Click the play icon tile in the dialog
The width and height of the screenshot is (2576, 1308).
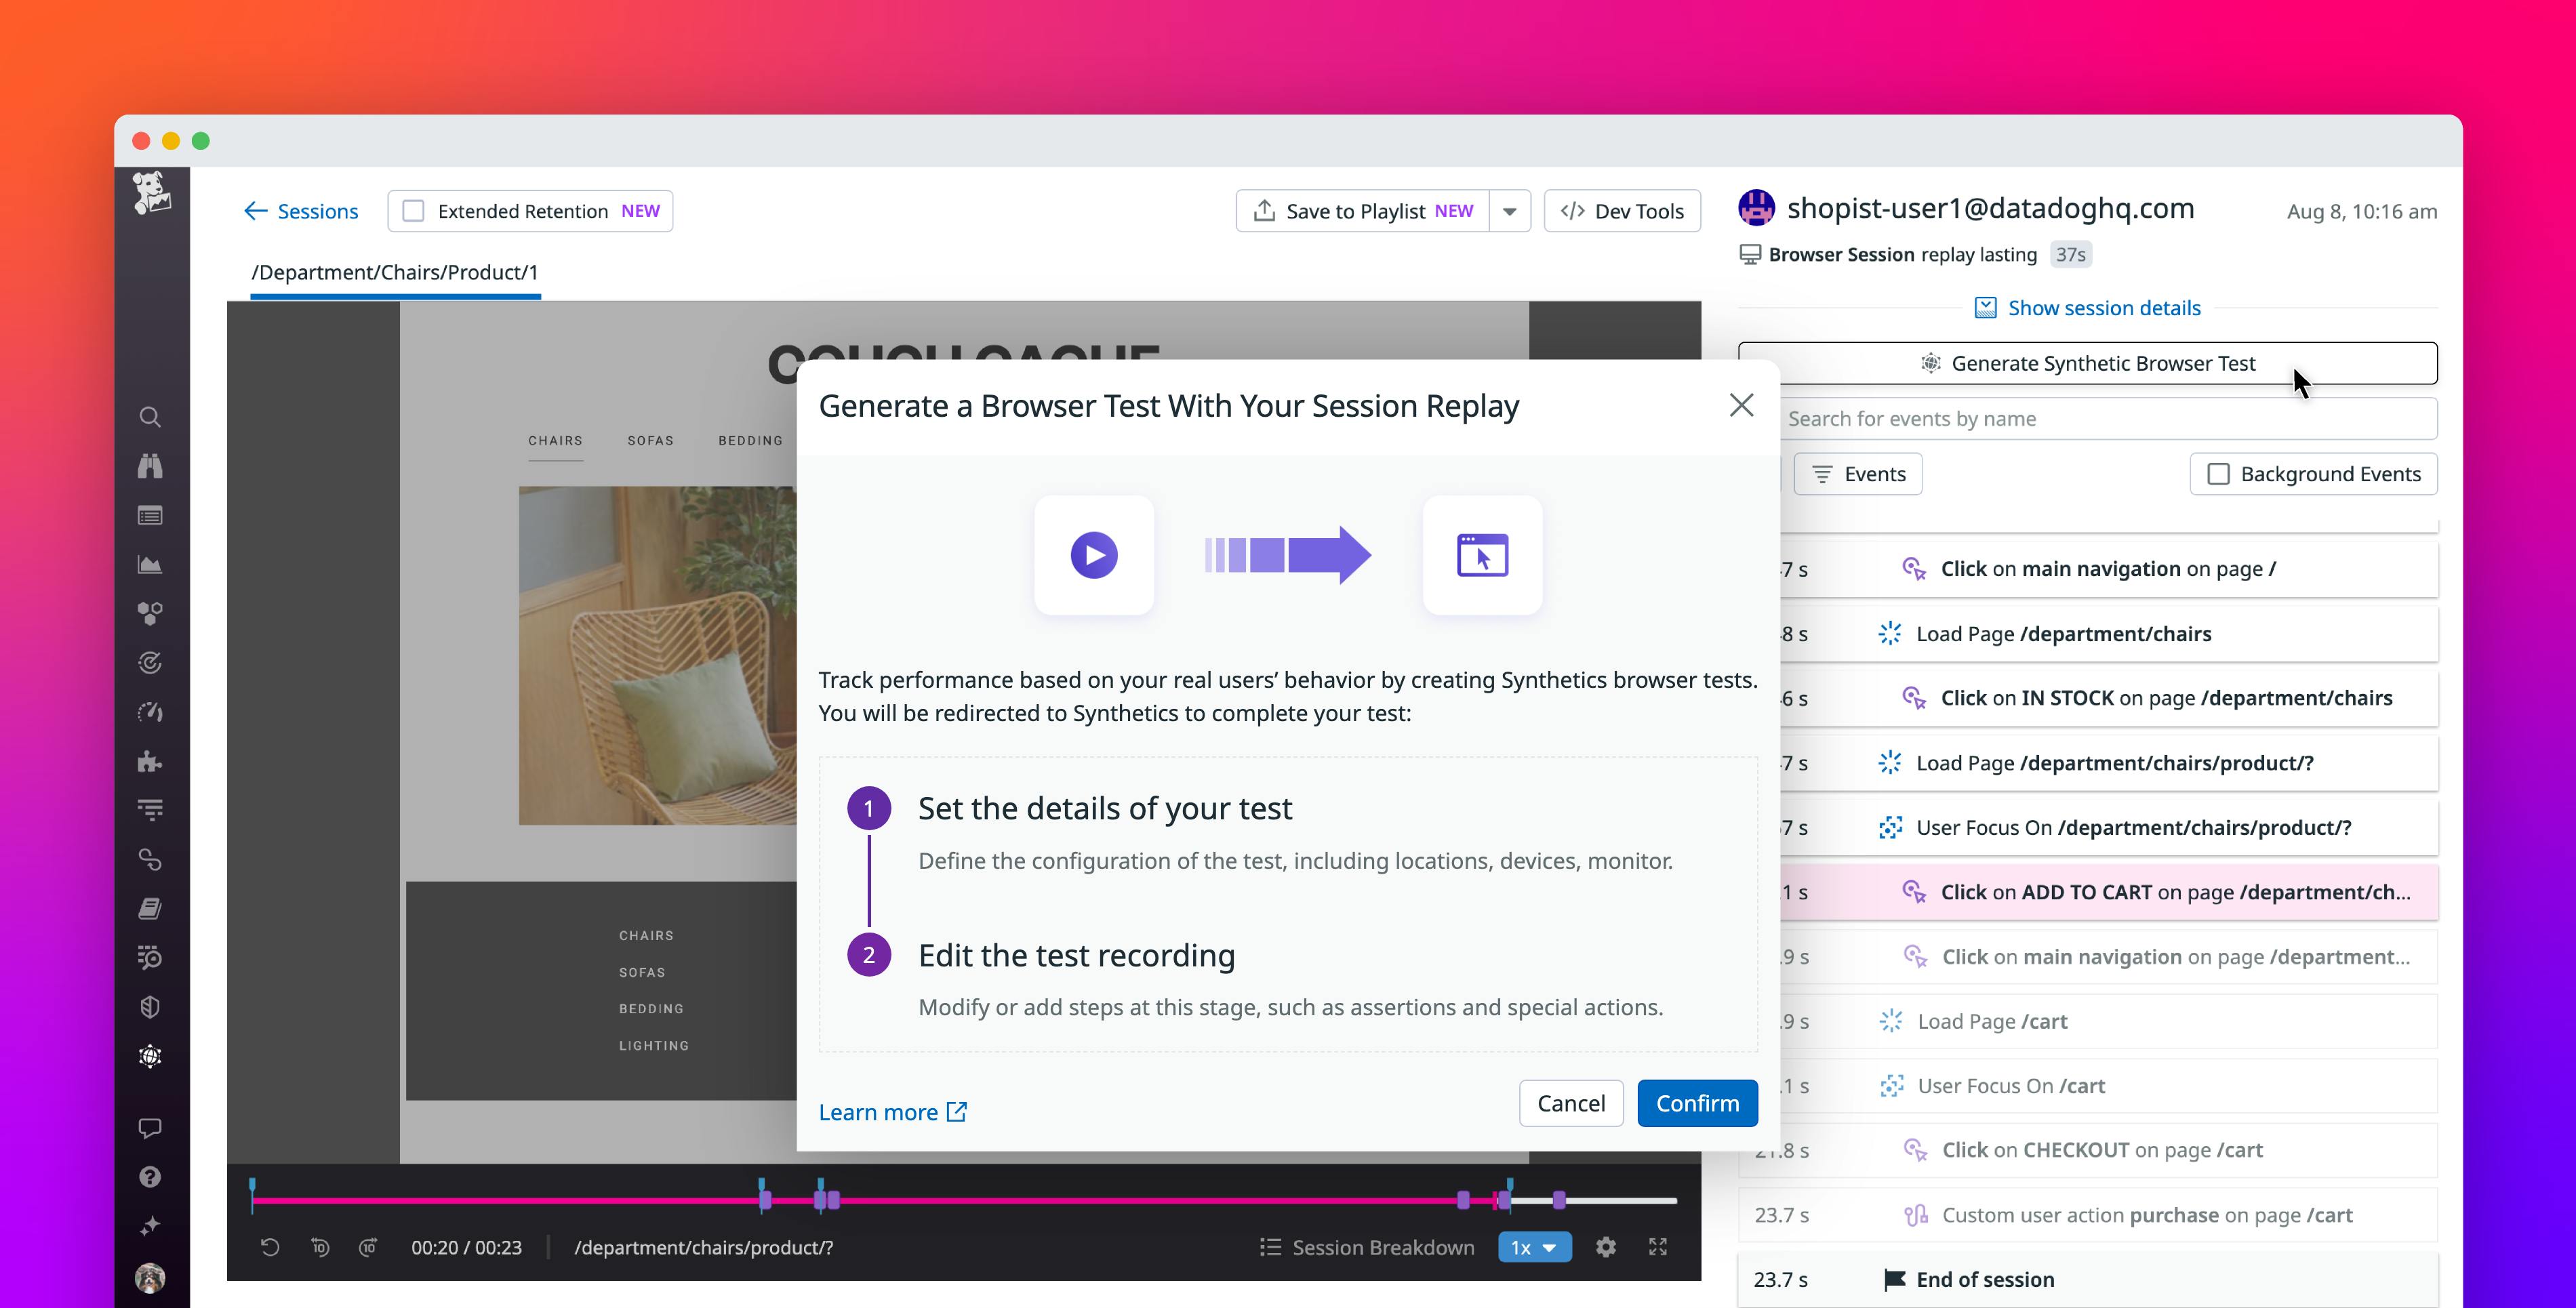click(1094, 555)
